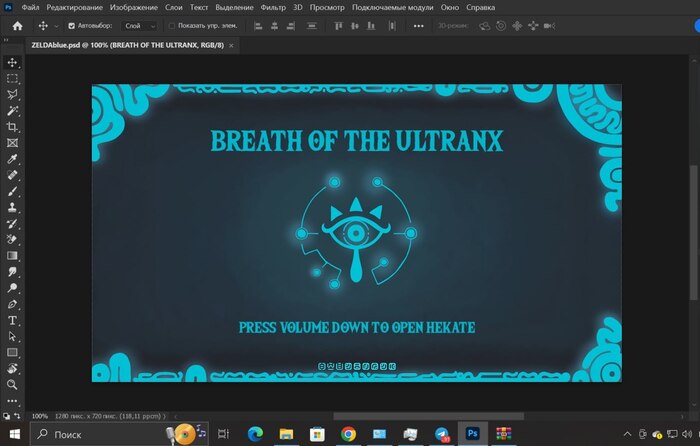700x446 pixels.
Task: Select the Brush tool
Action: point(13,191)
